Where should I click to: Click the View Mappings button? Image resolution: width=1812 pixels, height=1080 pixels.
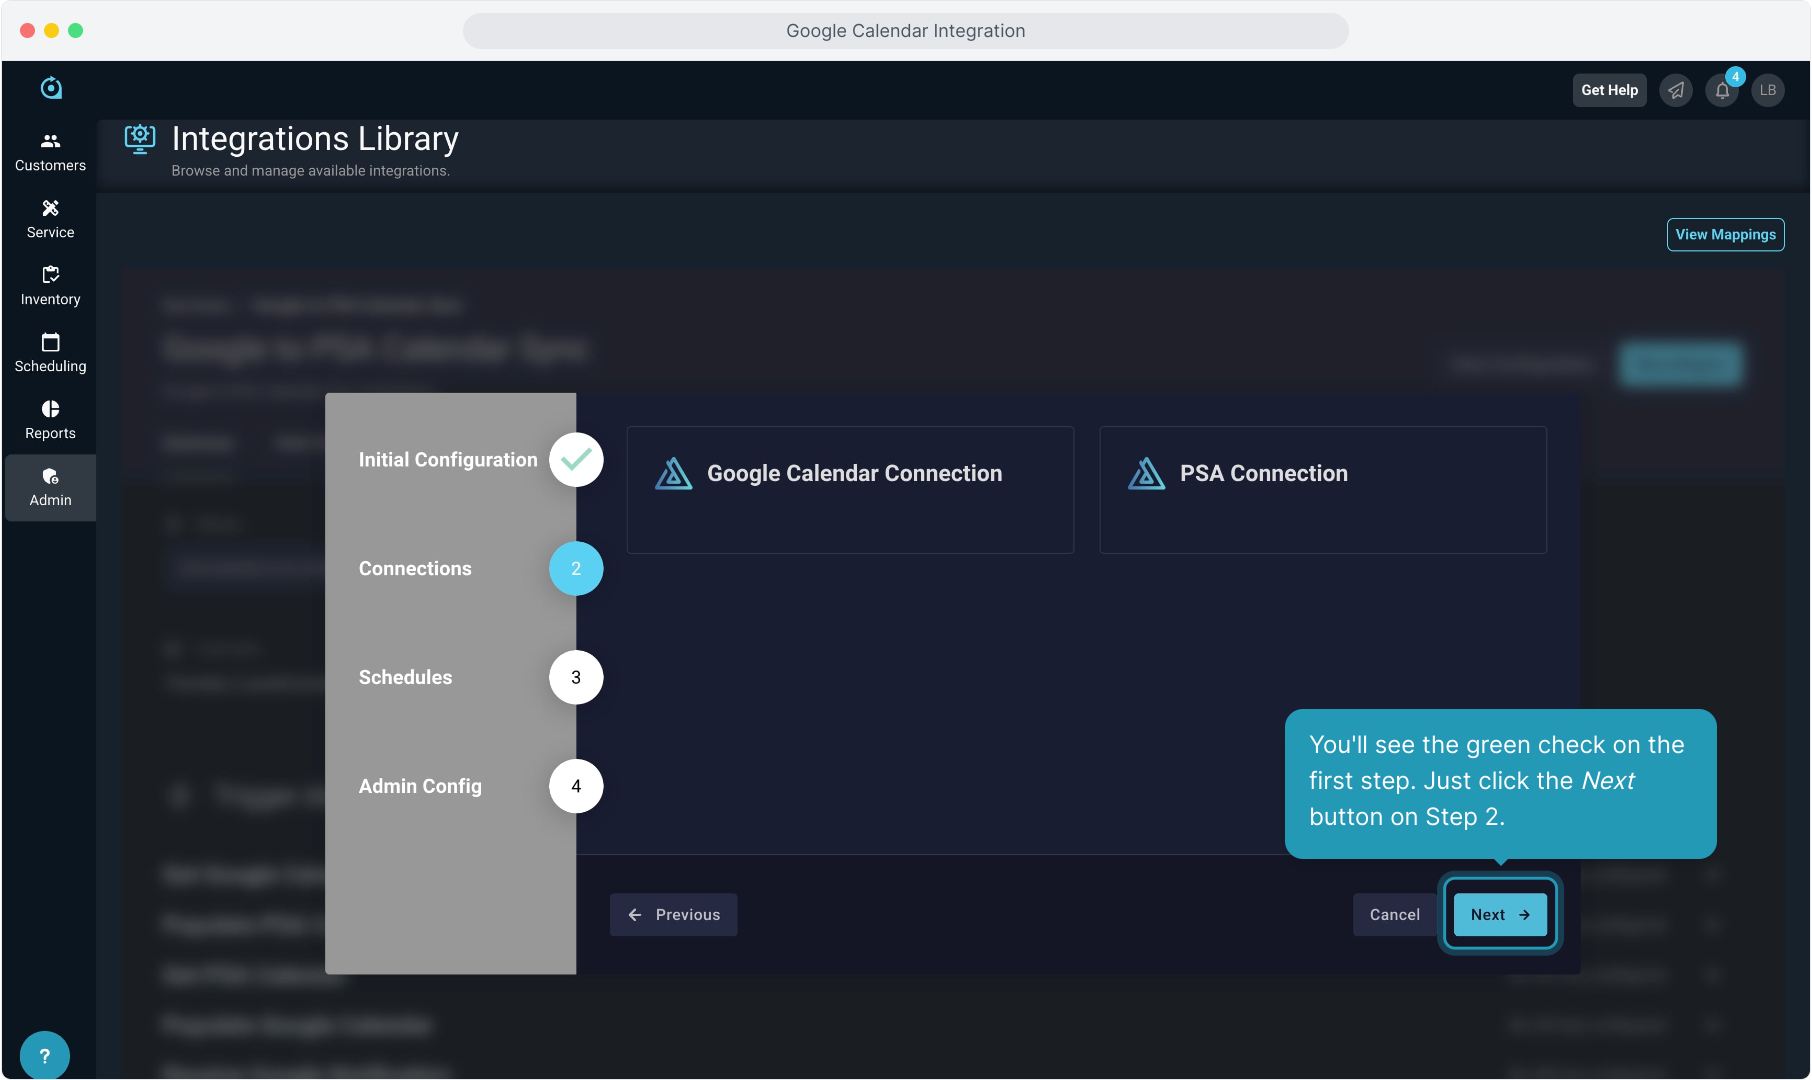1725,234
